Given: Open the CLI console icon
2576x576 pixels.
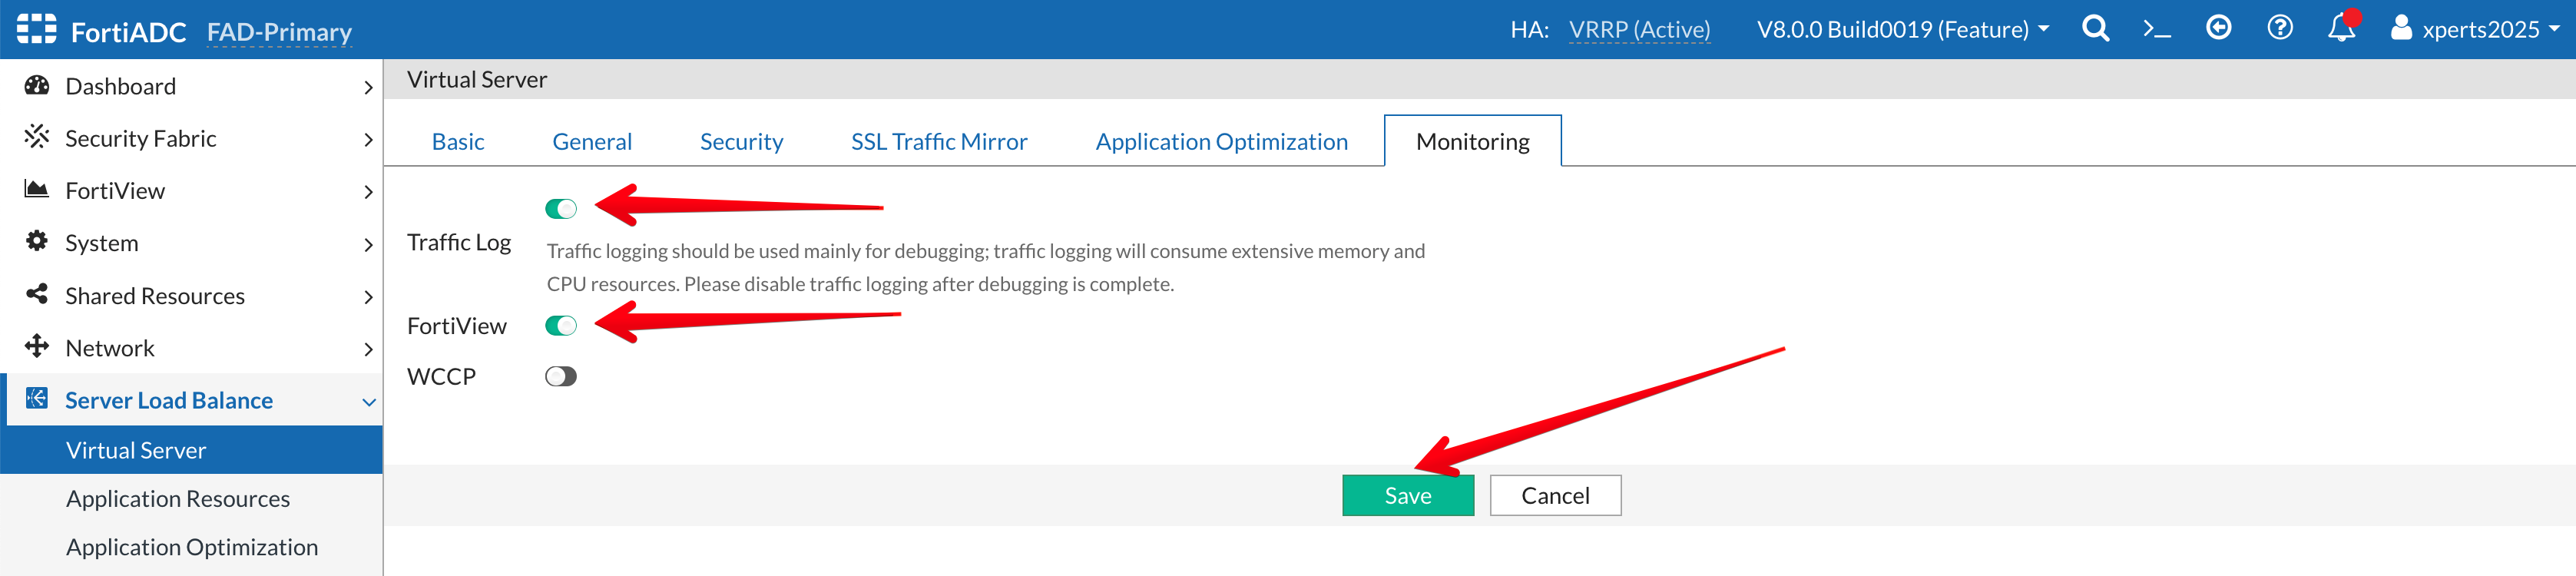Looking at the screenshot, I should coord(2156,29).
